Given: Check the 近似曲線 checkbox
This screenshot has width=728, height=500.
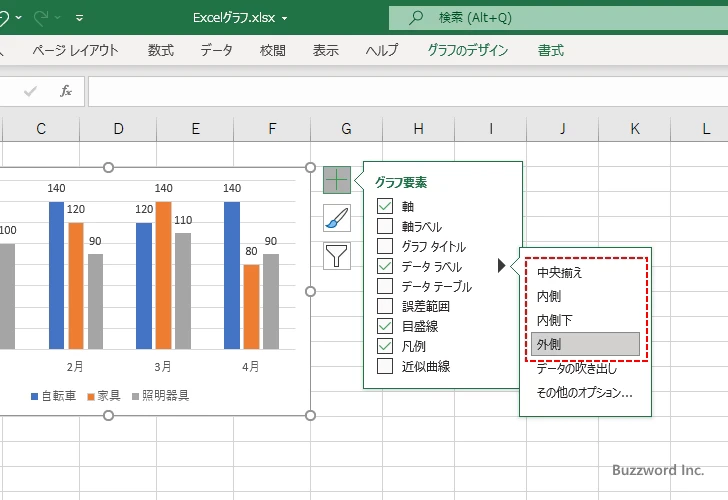Looking at the screenshot, I should (385, 365).
